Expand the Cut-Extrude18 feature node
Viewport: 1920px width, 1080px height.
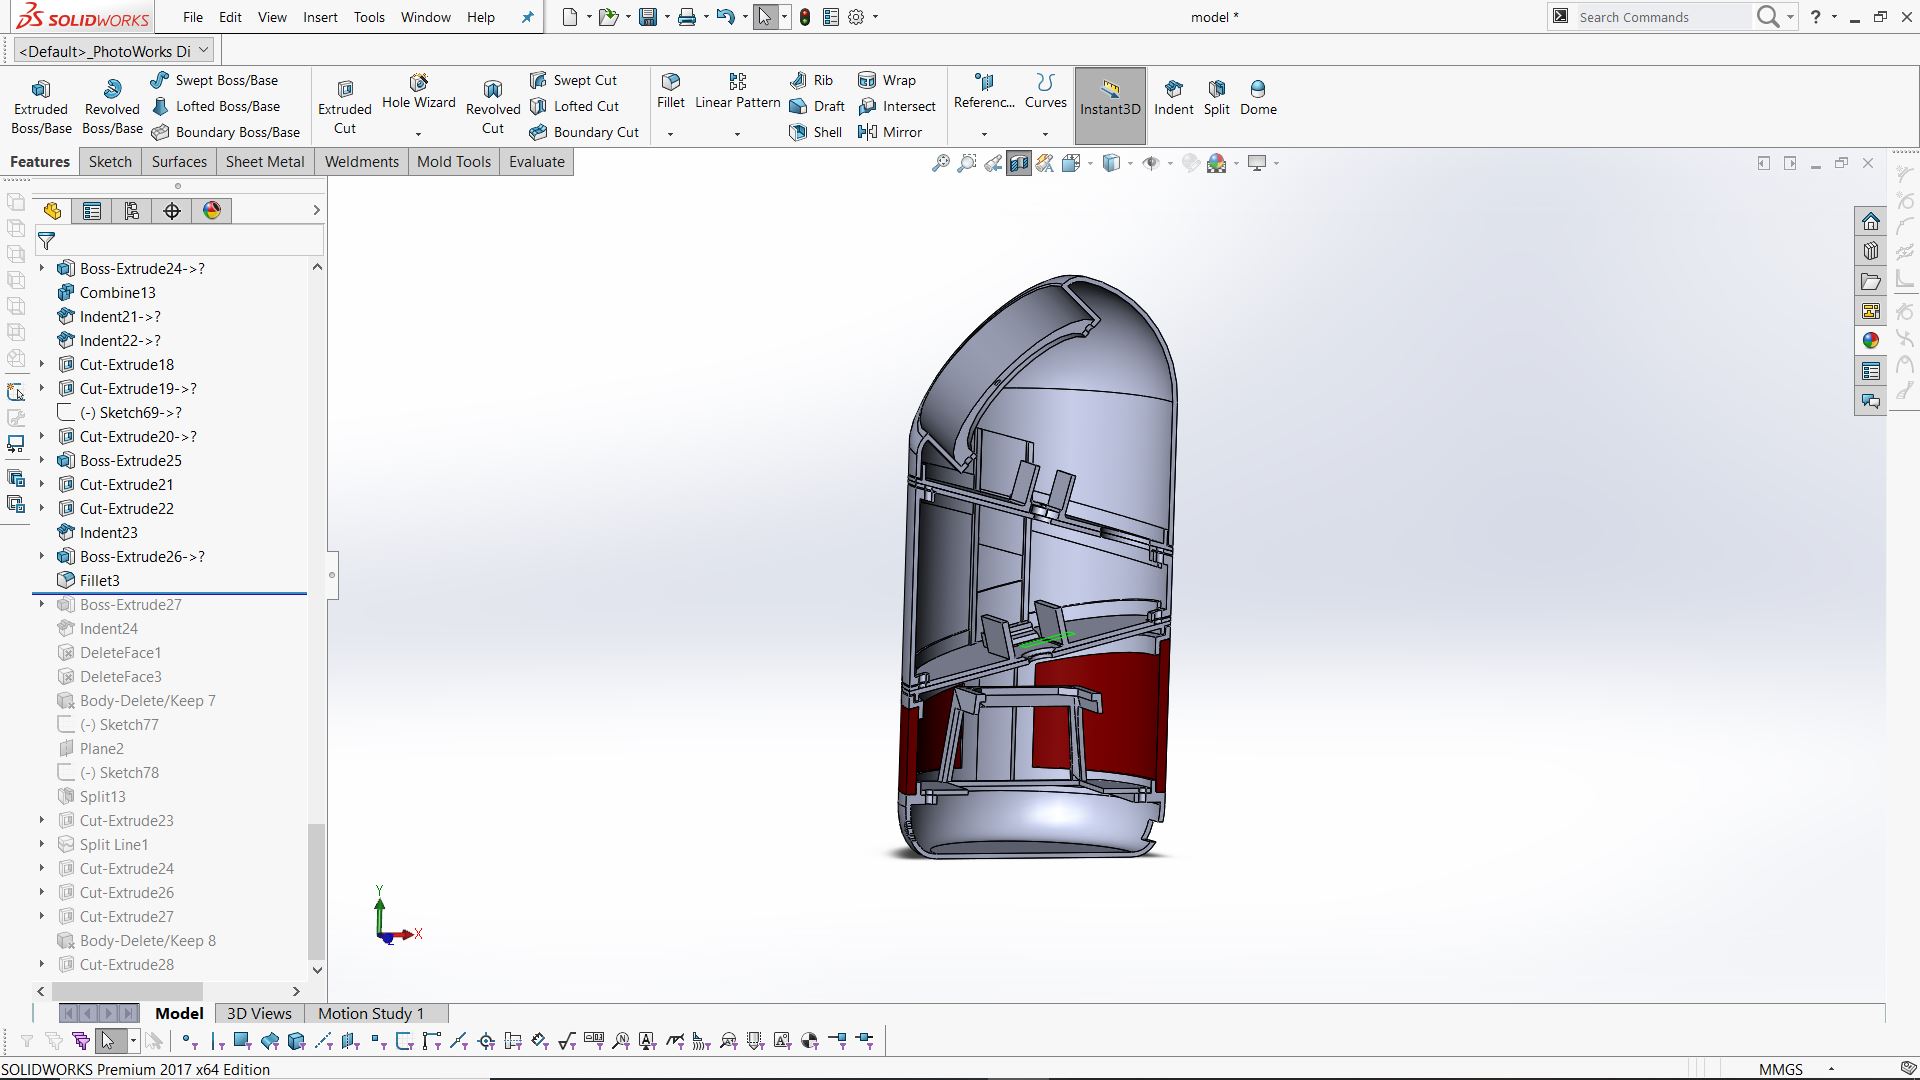tap(42, 364)
